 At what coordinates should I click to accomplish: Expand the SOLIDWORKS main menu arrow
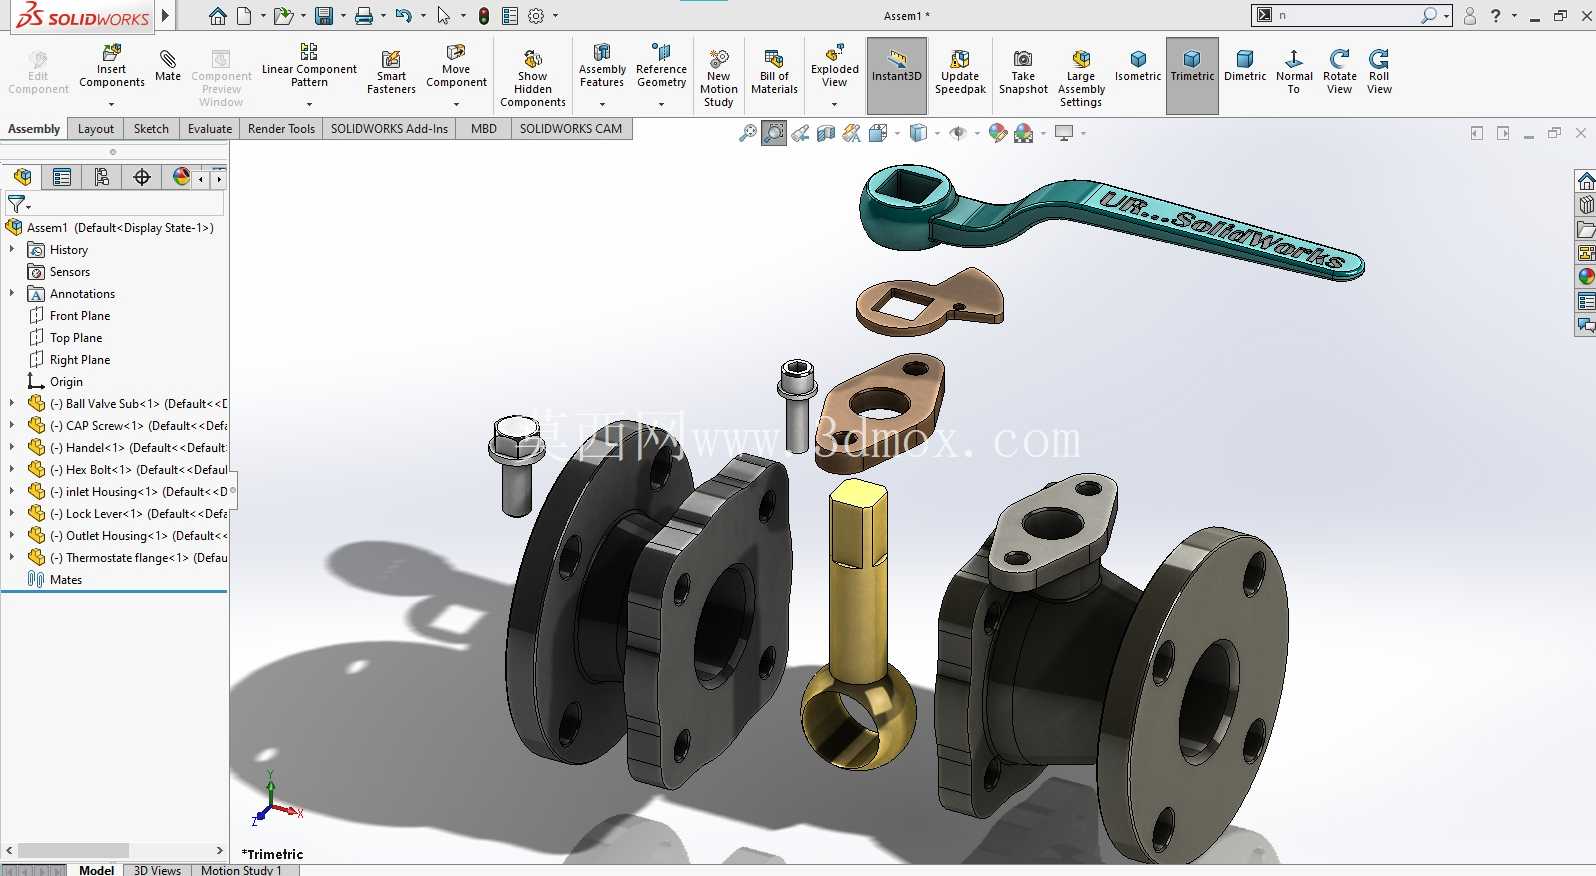click(166, 16)
